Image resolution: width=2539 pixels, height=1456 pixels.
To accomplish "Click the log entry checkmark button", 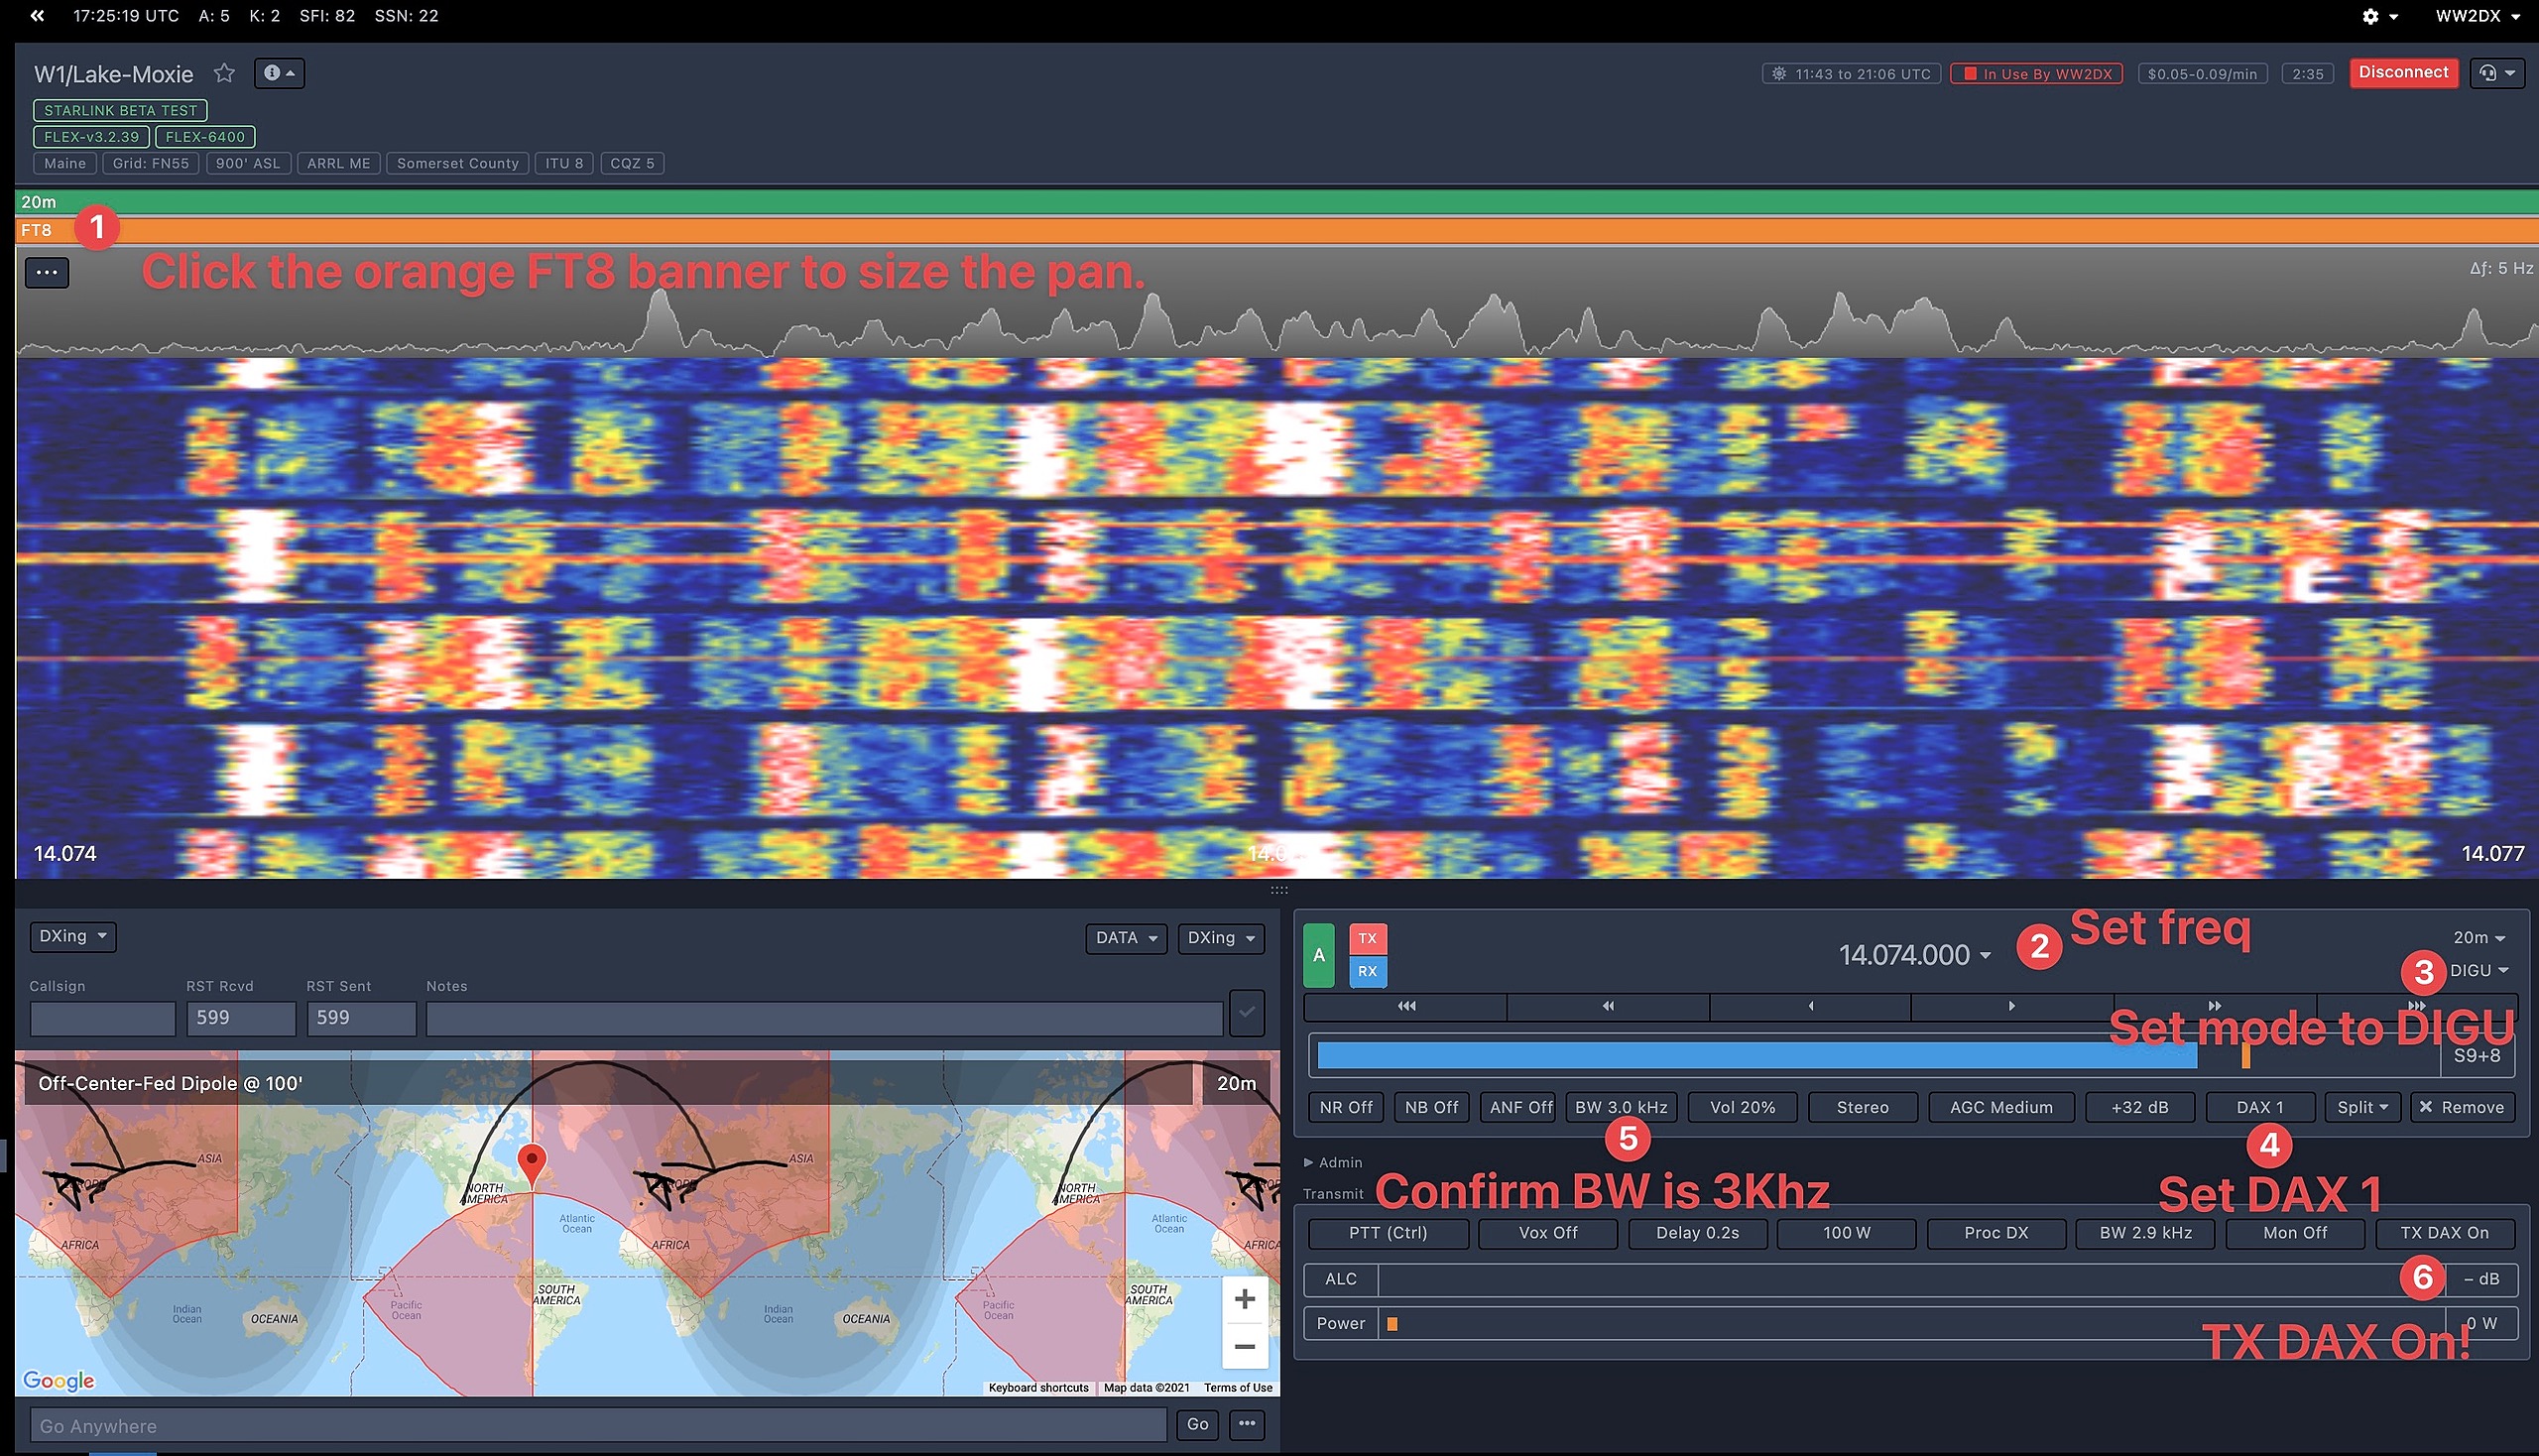I will tap(1246, 1013).
